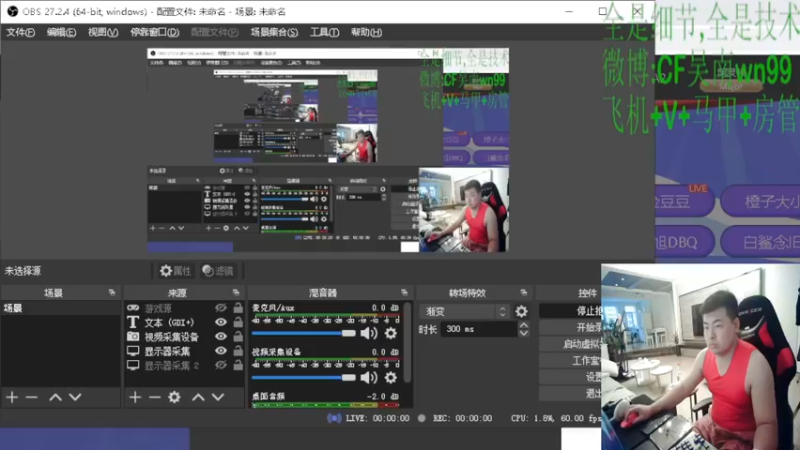Open transition properties gear icon

pyautogui.click(x=521, y=311)
